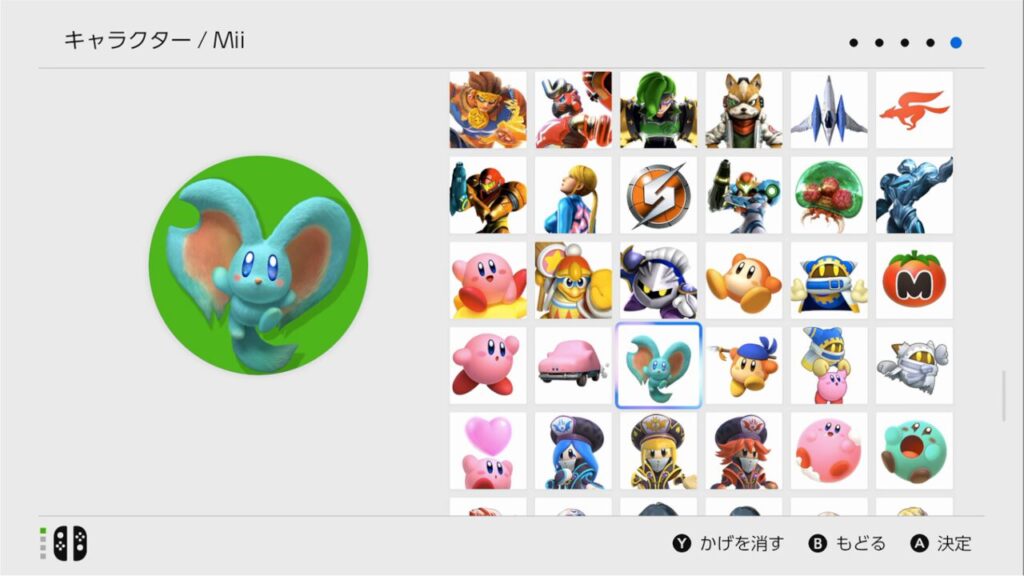Screen dimensions: 1024x576
Task: Select the King Dedede icon
Action: [573, 280]
